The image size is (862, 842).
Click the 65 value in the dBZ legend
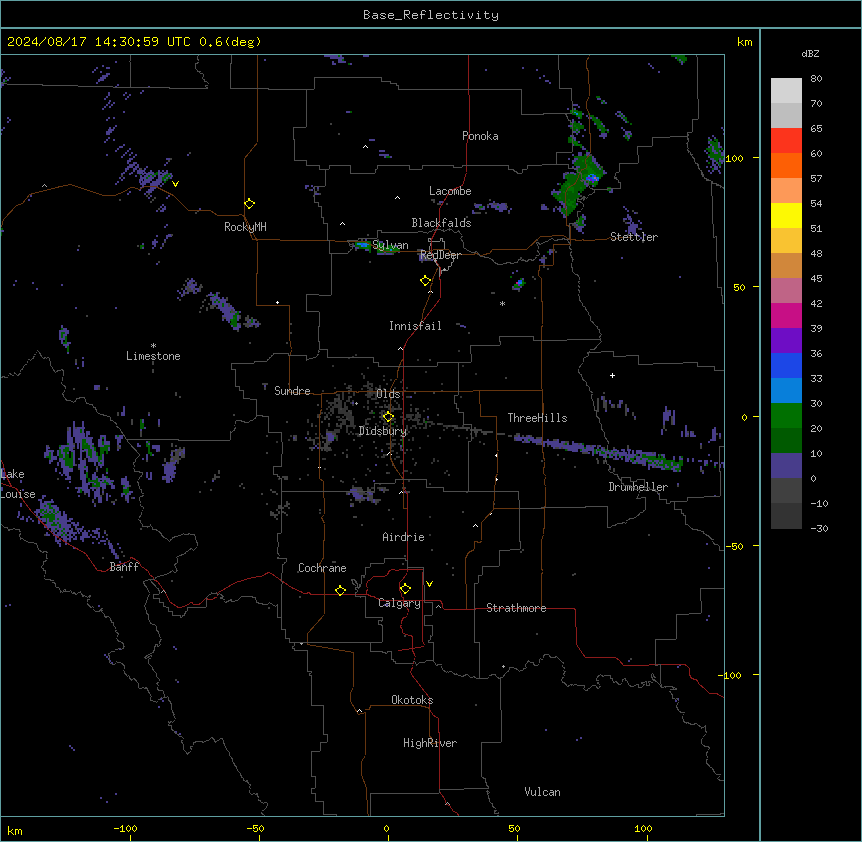(816, 129)
